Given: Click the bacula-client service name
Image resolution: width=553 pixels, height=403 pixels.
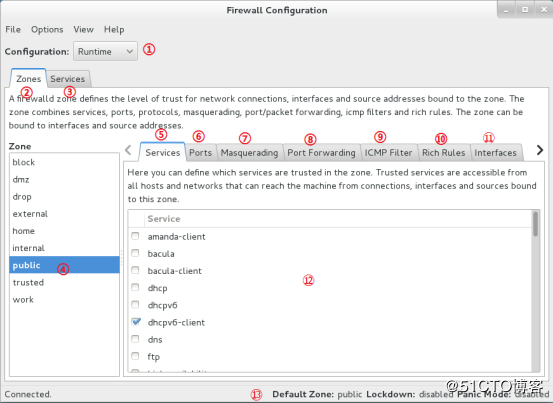Looking at the screenshot, I should tap(175, 271).
